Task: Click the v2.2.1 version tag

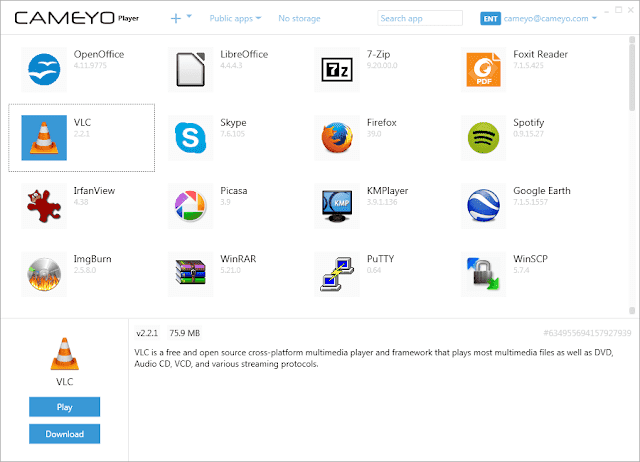Action: click(x=147, y=333)
